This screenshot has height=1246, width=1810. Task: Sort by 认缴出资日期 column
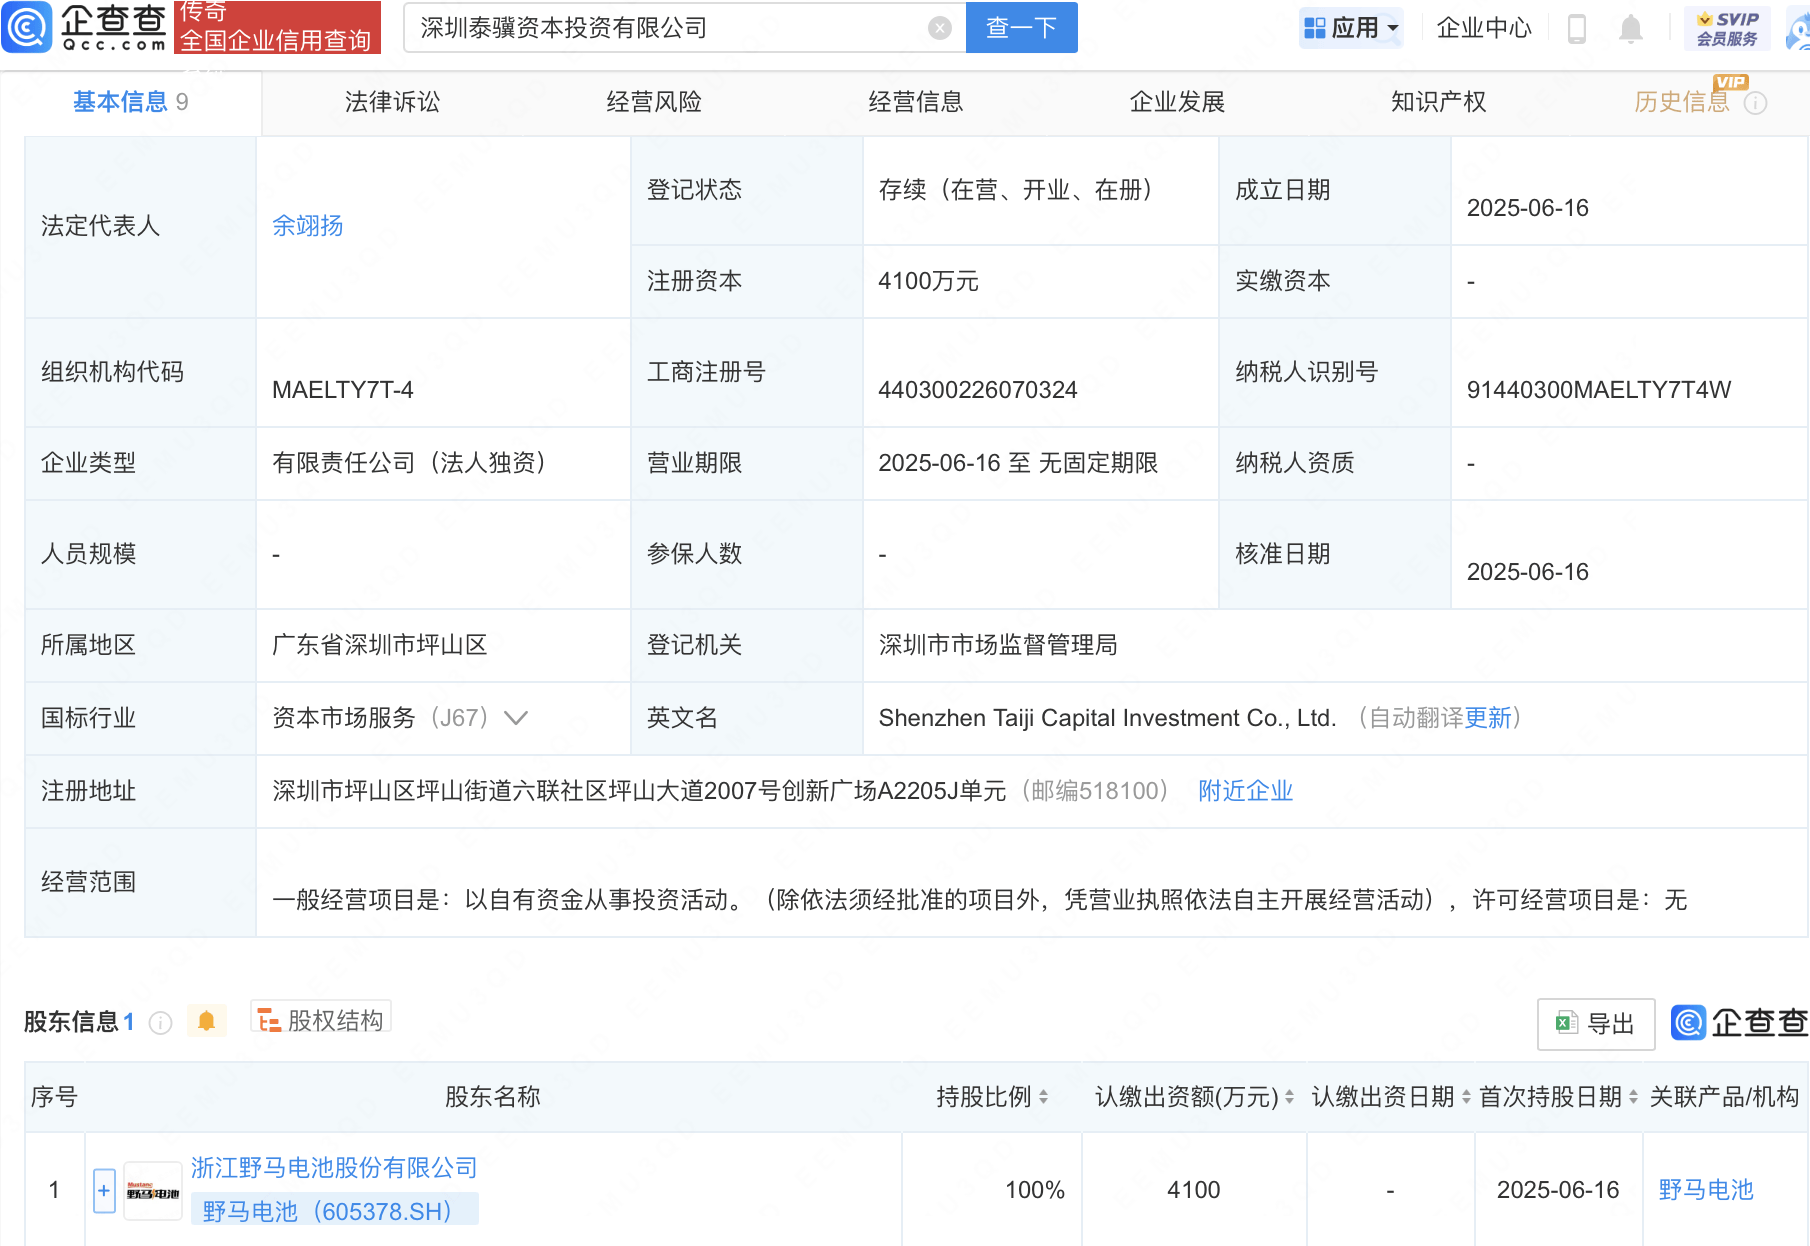[1466, 1097]
